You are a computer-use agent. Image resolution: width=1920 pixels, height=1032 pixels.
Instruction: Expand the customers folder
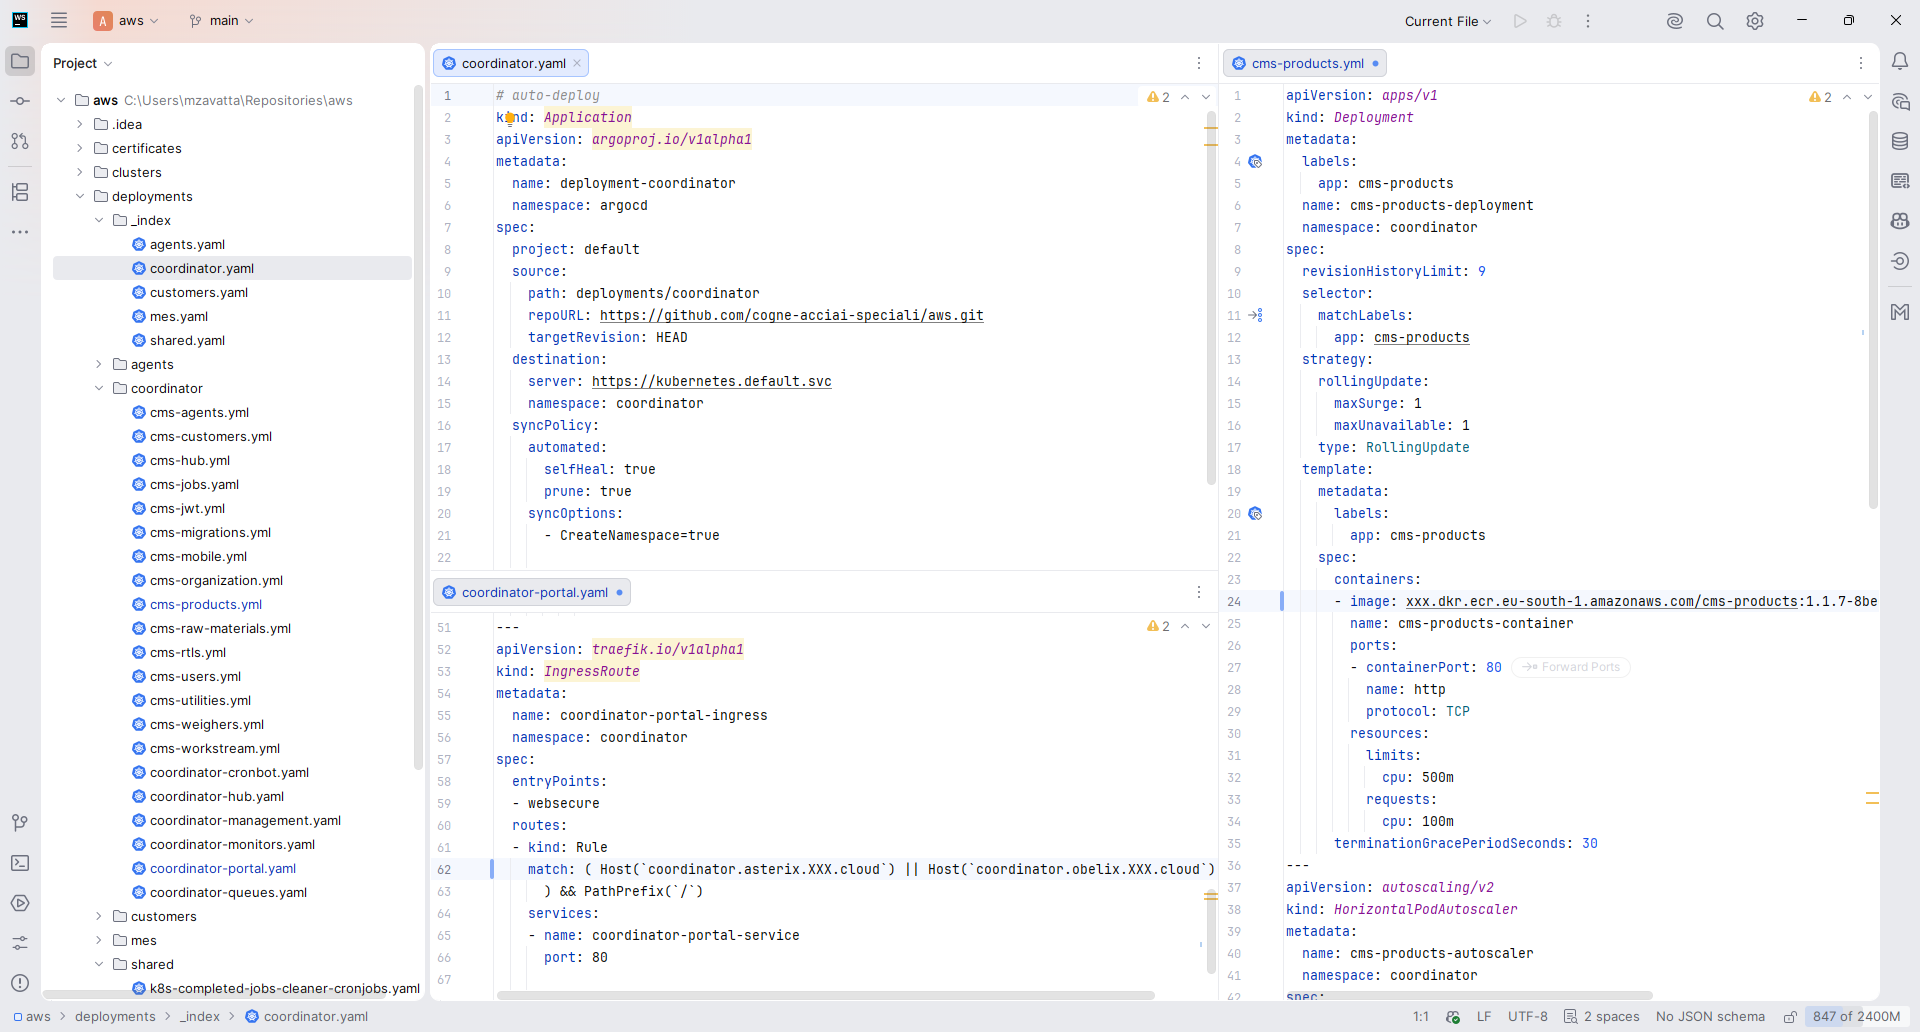(99, 916)
